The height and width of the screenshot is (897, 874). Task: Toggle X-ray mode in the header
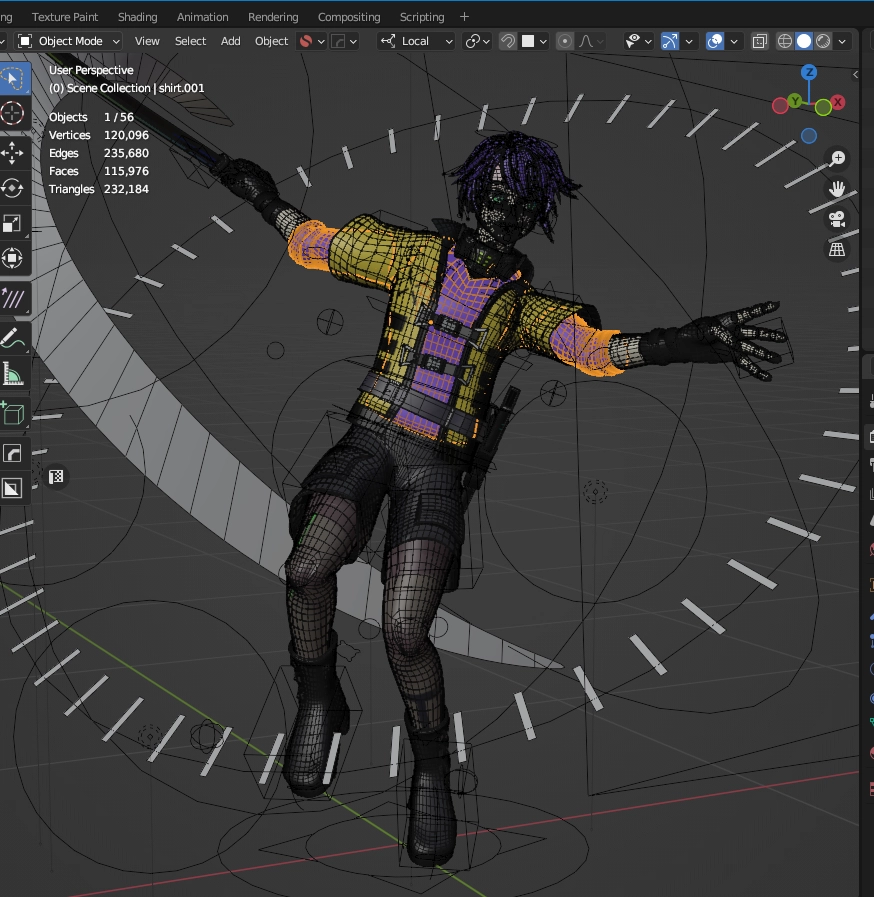click(x=760, y=41)
